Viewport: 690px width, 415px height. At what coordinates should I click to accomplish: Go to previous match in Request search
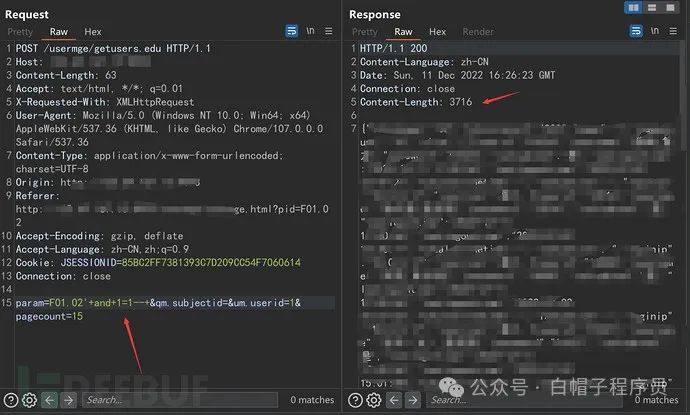(50, 400)
